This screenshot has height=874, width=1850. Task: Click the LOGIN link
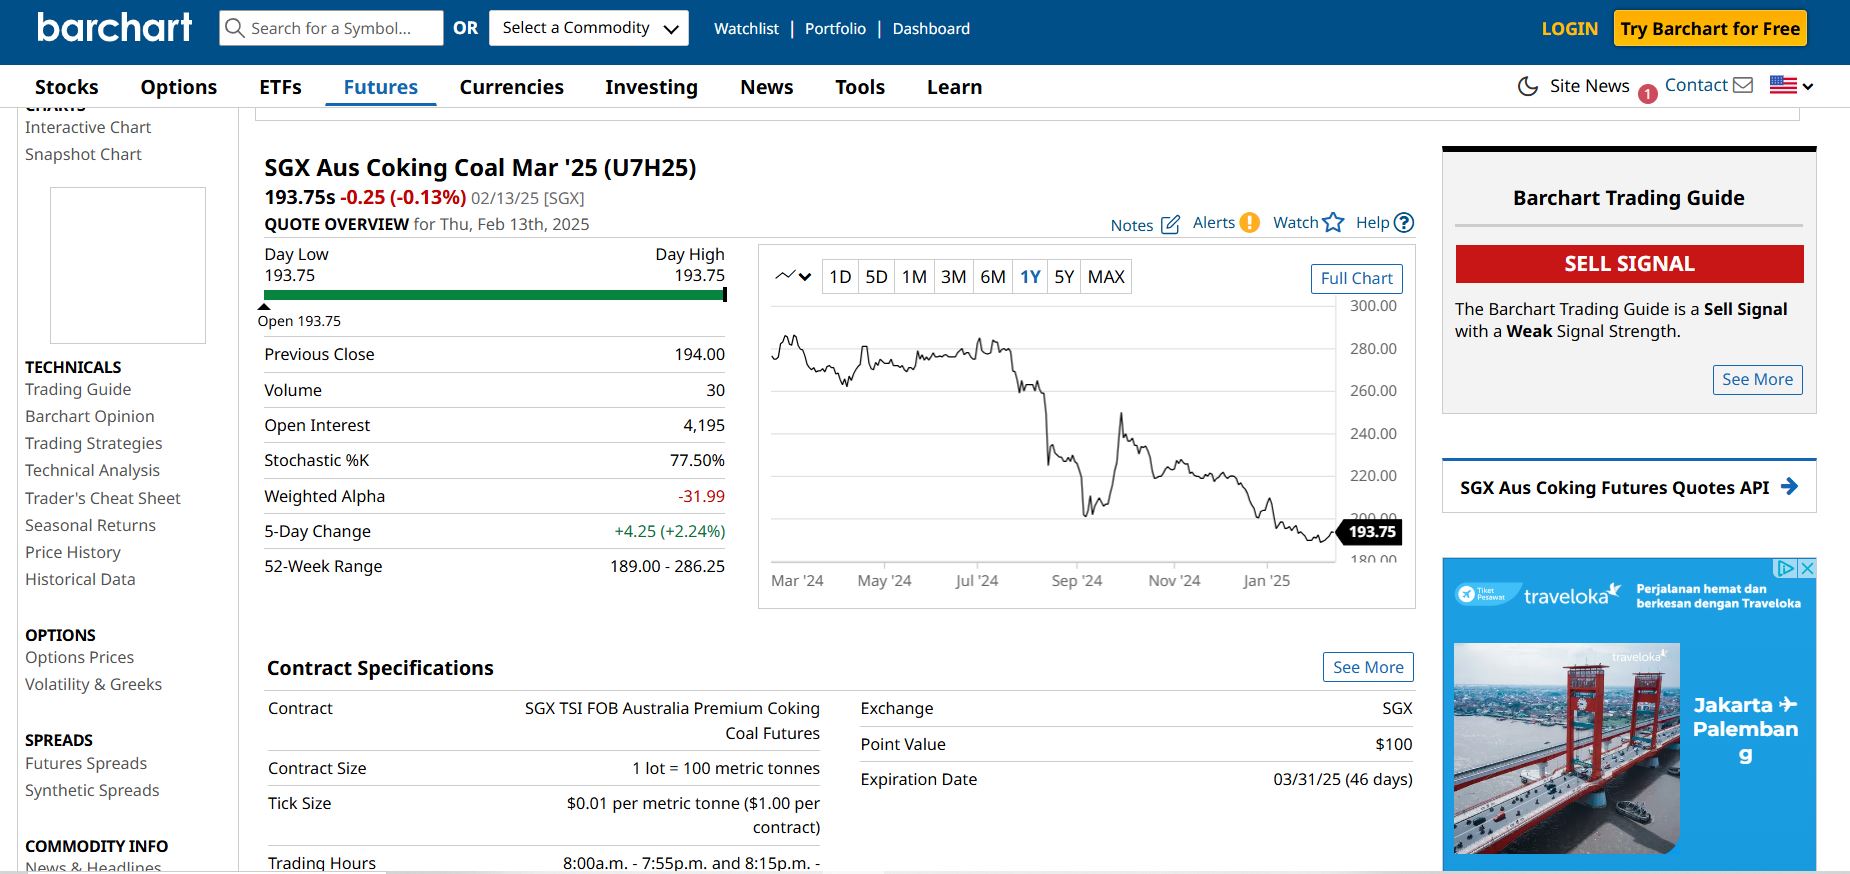point(1569,29)
